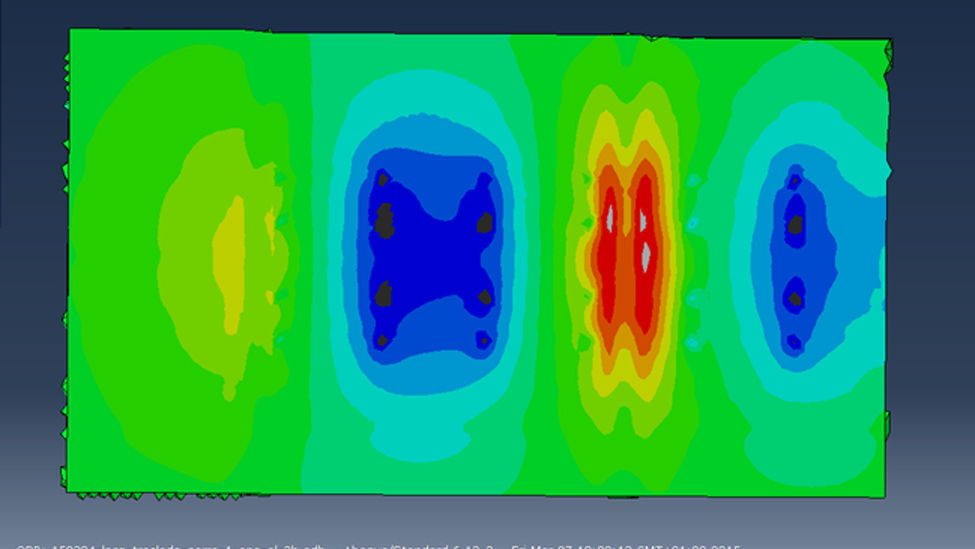The image size is (975, 549).
Task: Click the bottom-left corner of the plate
Action: click(x=69, y=489)
